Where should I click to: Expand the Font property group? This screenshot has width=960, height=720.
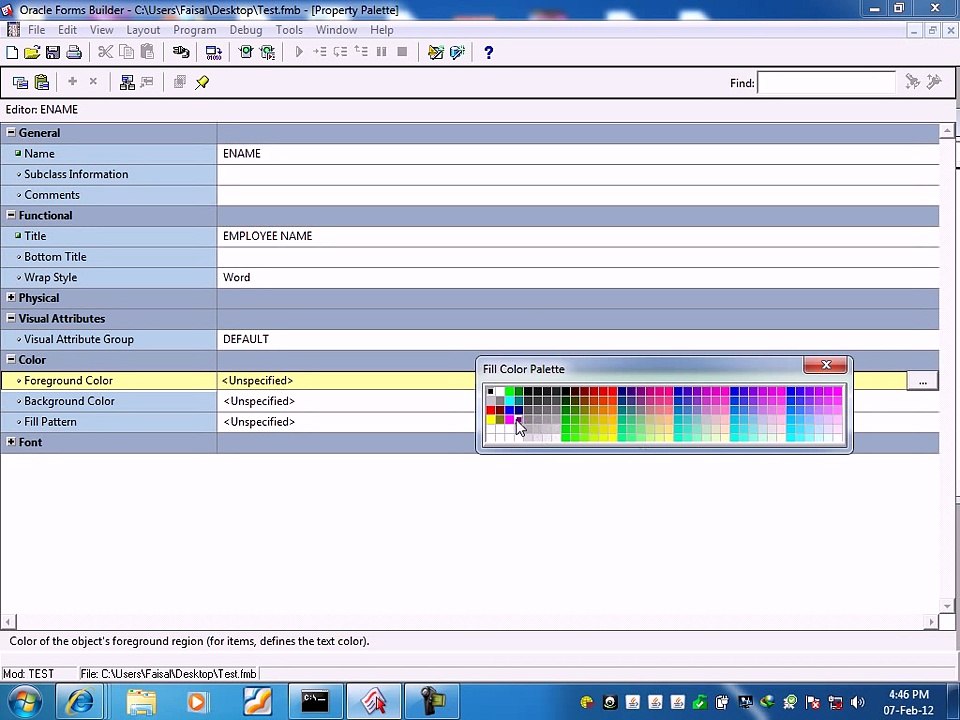pos(11,442)
